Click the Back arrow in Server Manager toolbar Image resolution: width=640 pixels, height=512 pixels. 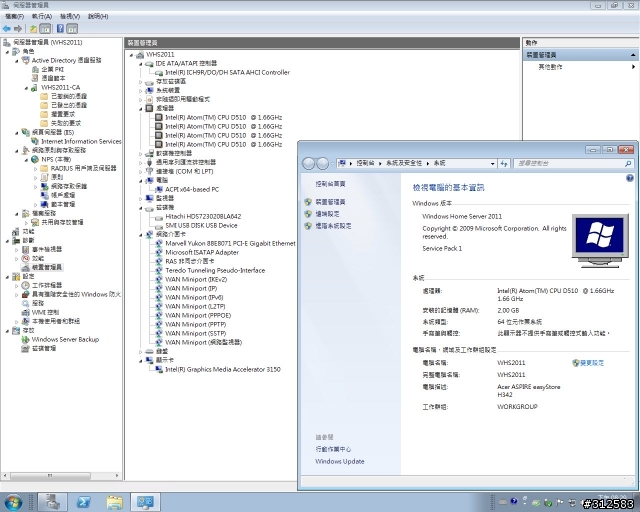pyautogui.click(x=7, y=29)
